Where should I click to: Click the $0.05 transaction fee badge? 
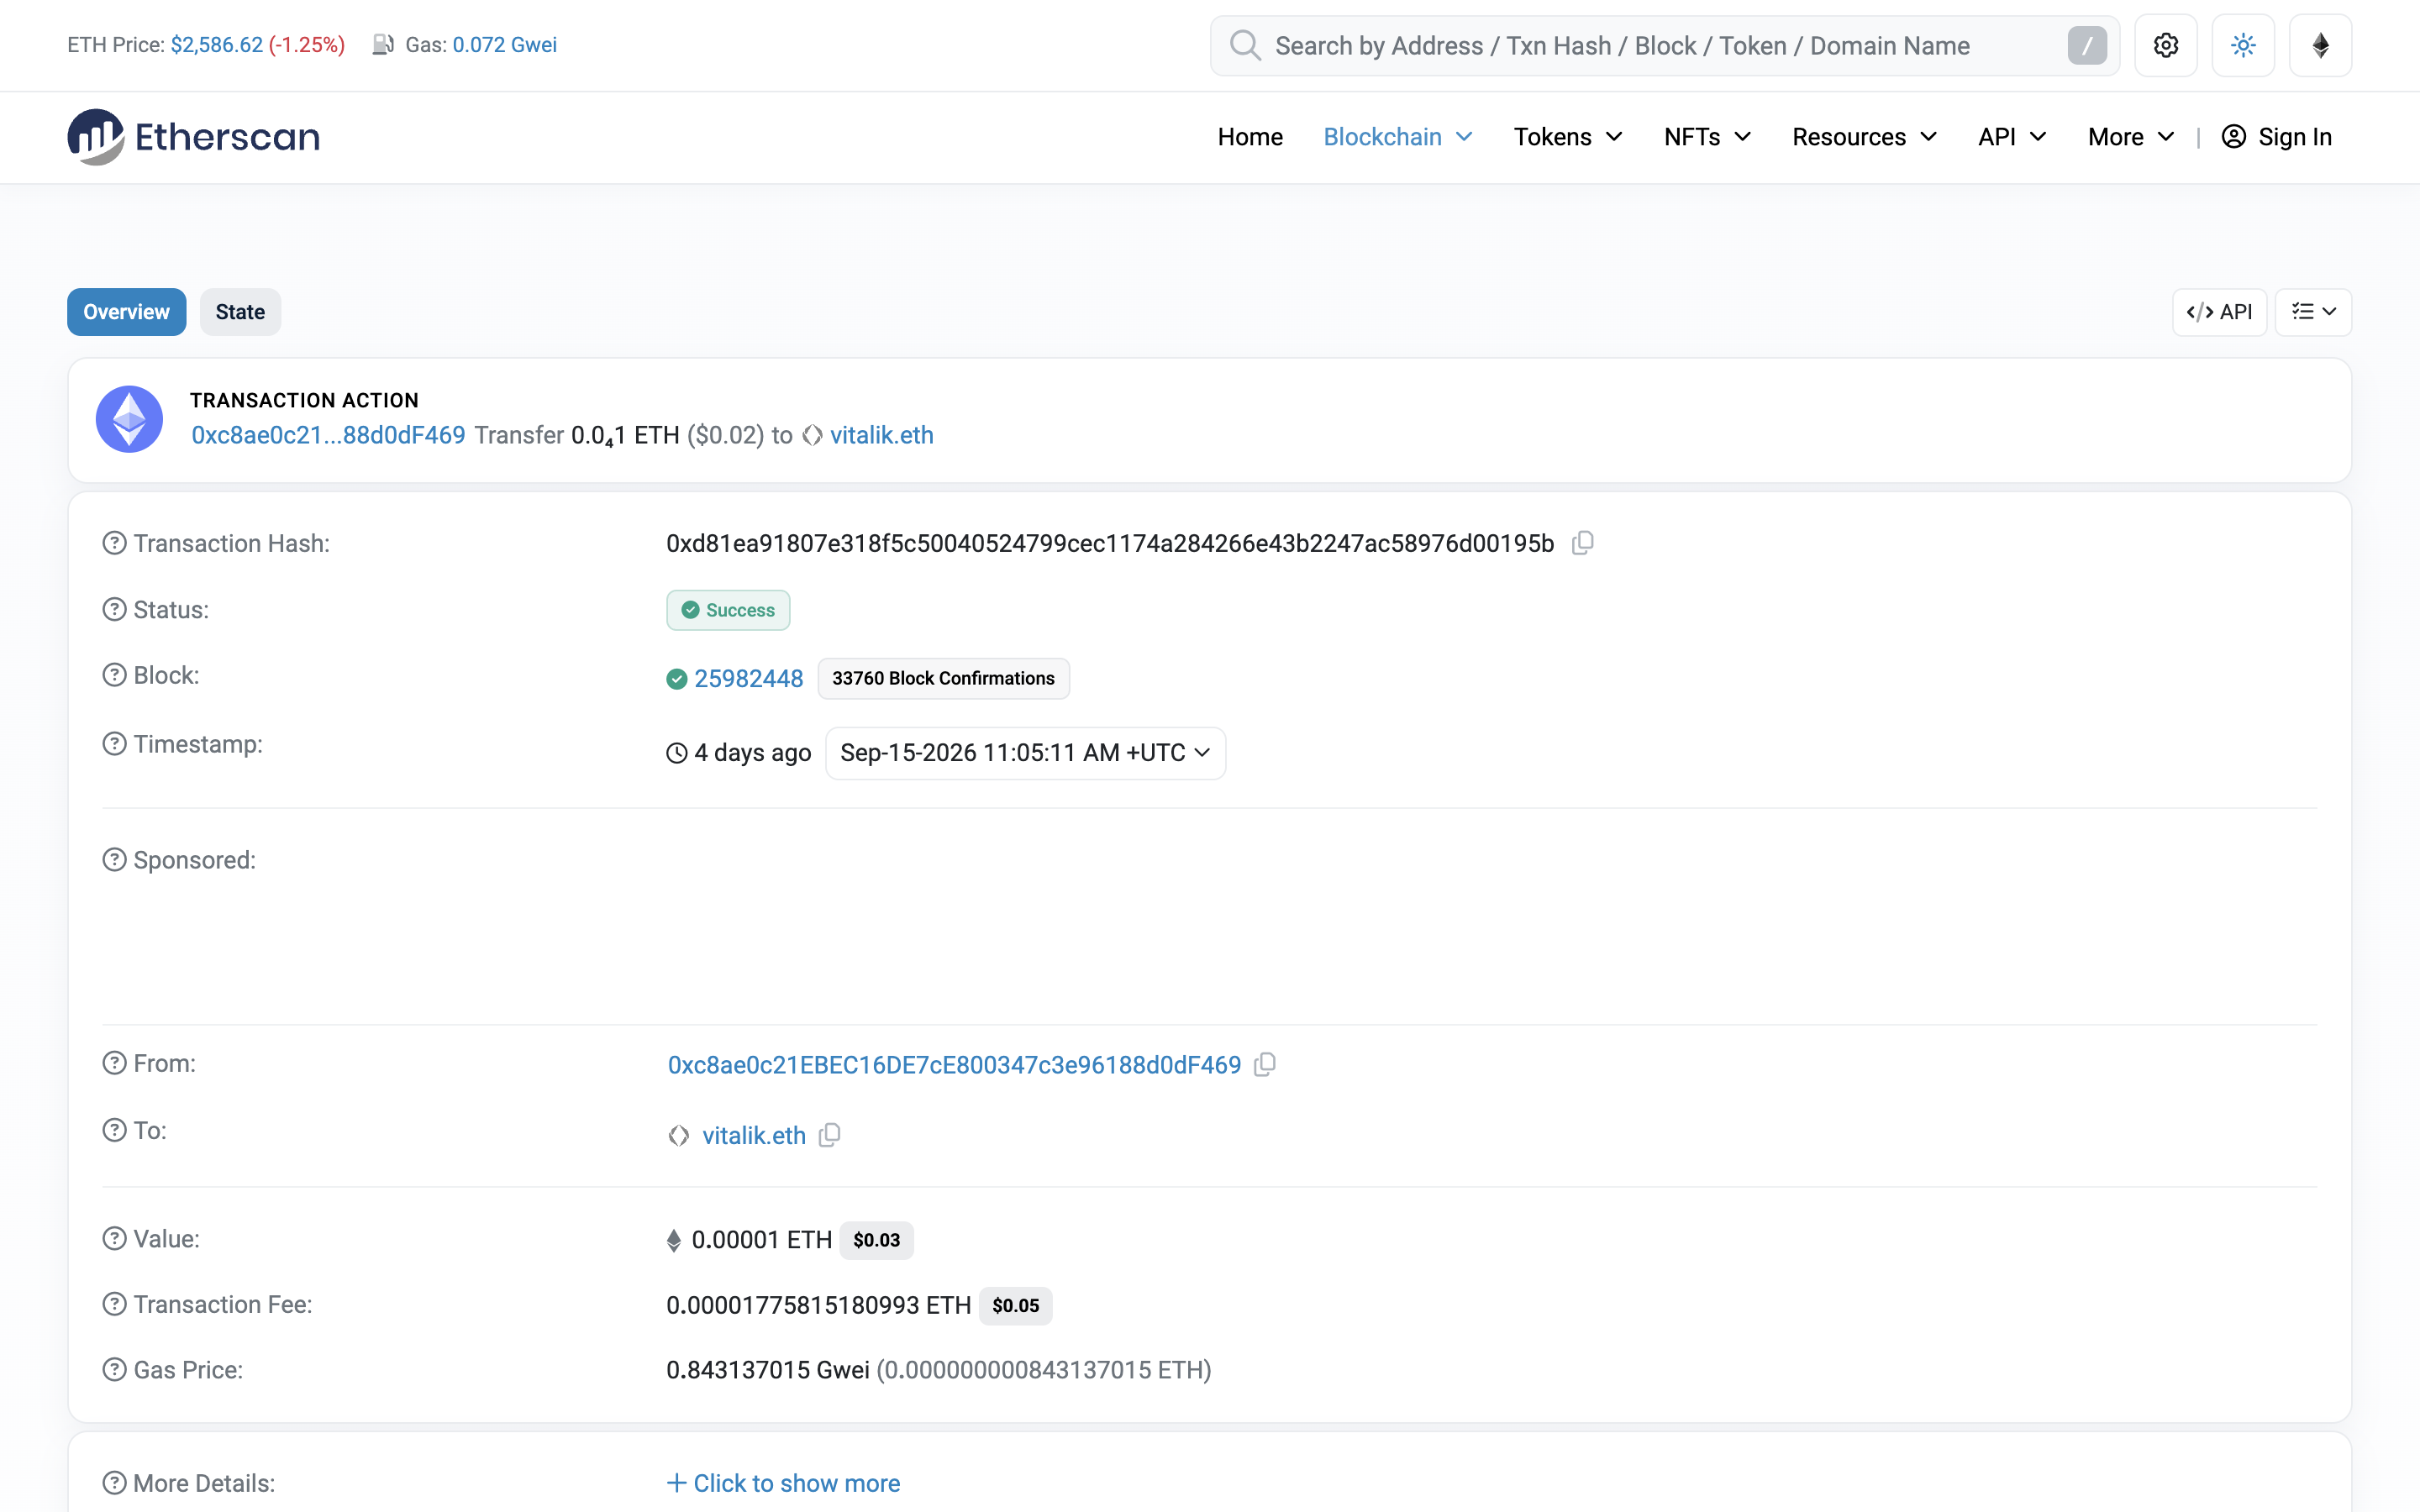[1015, 1306]
